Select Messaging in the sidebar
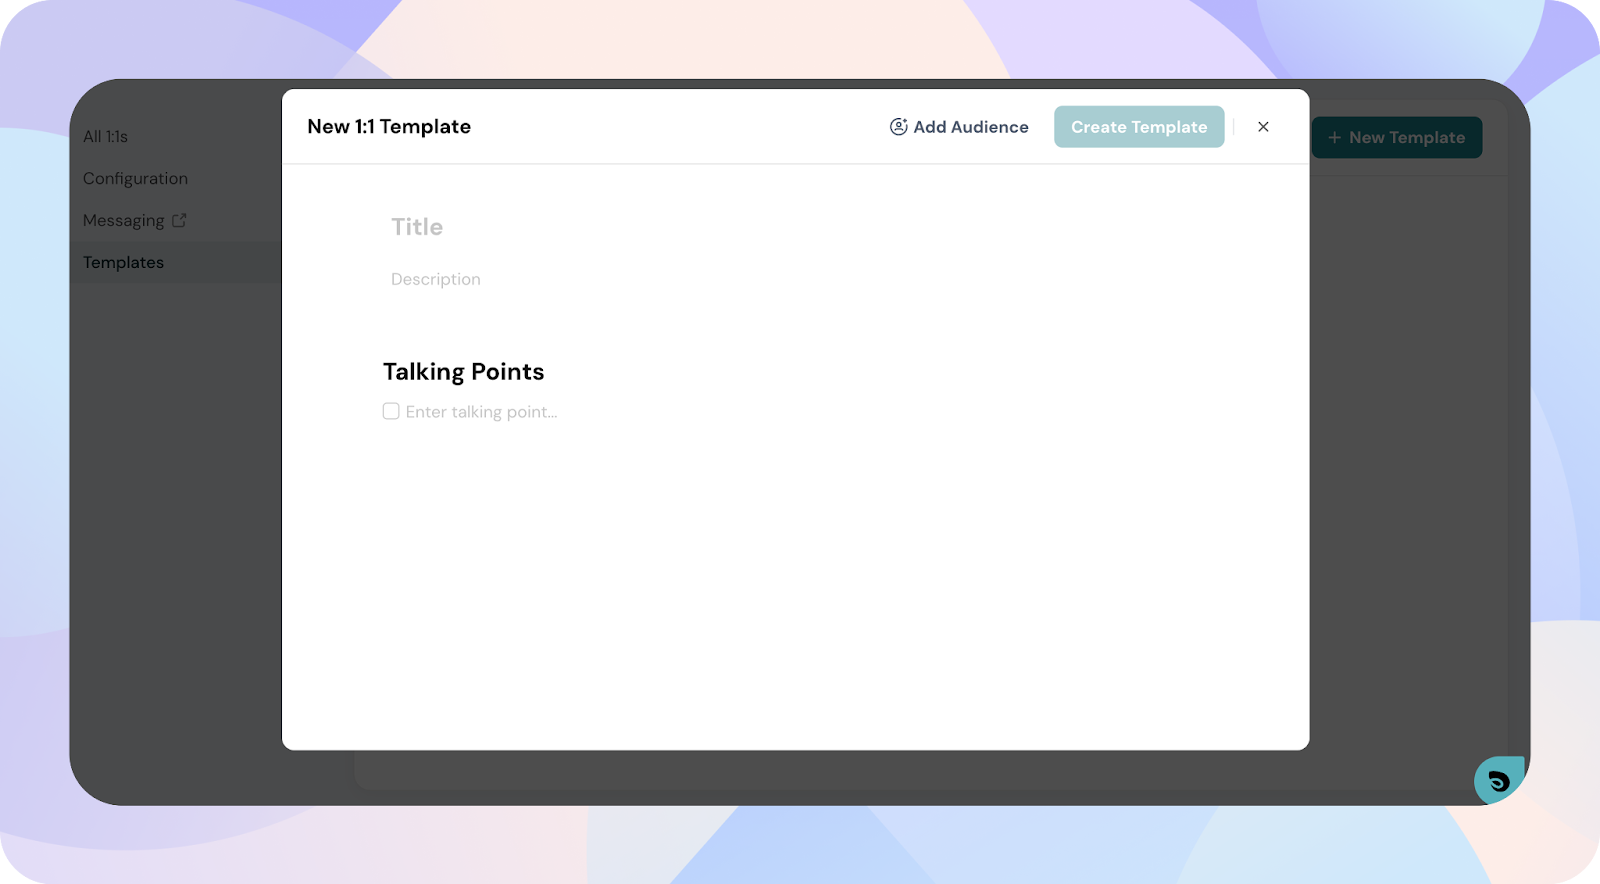The height and width of the screenshot is (884, 1600). point(123,221)
